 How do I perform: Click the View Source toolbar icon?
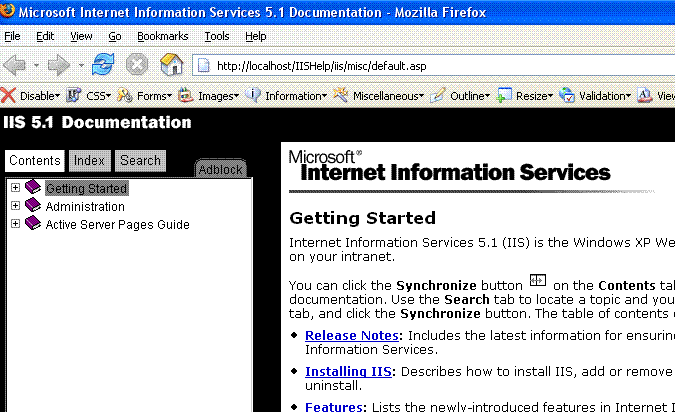[x=644, y=95]
